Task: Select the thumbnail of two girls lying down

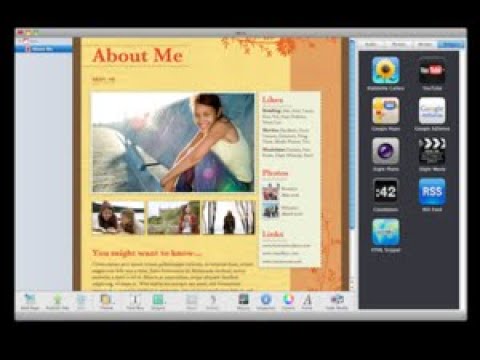Action: (x=118, y=217)
